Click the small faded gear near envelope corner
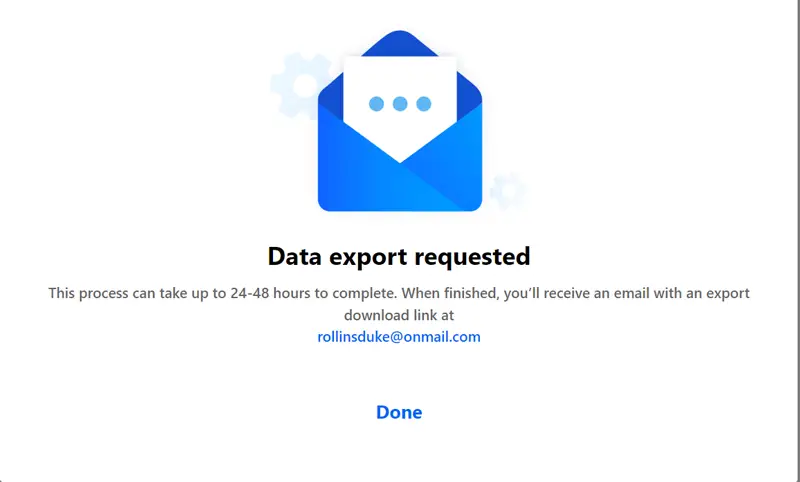The image size is (800, 482). 508,191
